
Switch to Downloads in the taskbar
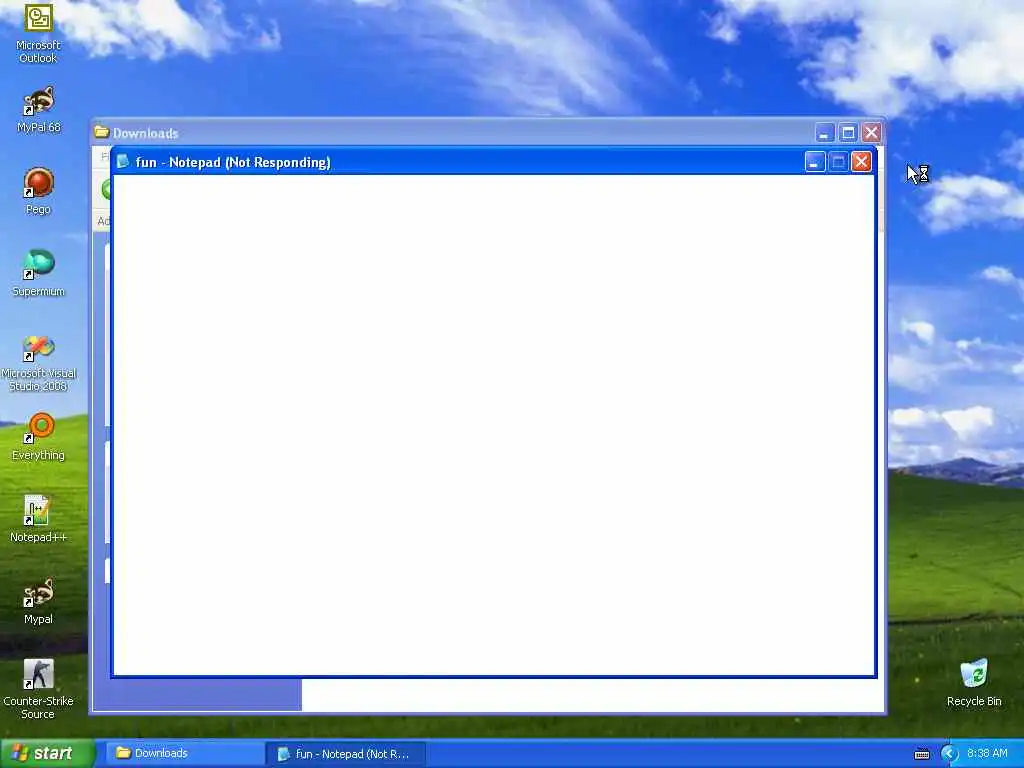click(x=183, y=753)
